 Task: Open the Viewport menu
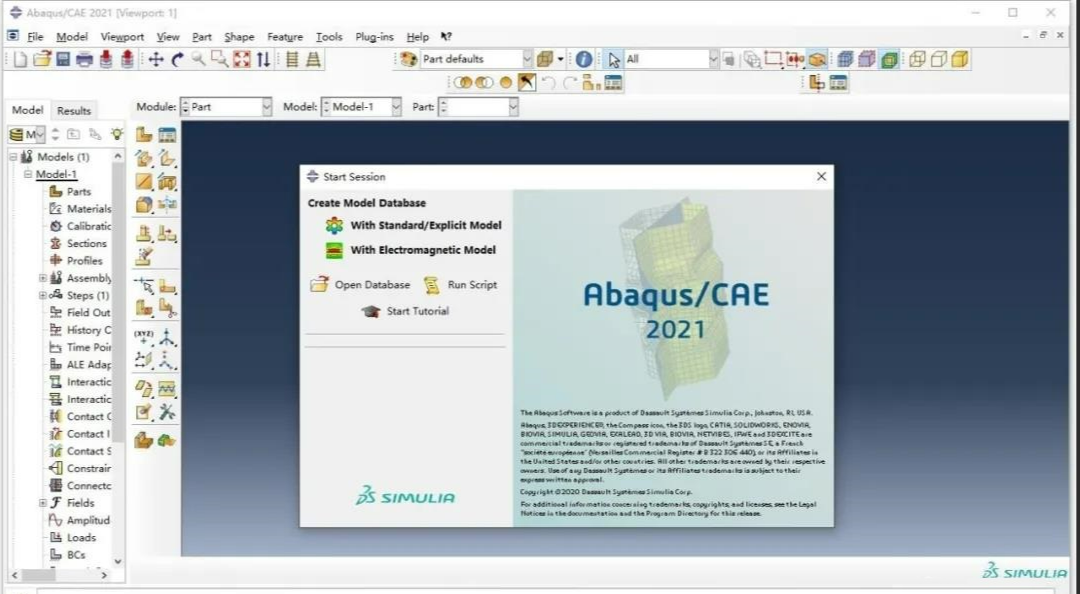122,37
